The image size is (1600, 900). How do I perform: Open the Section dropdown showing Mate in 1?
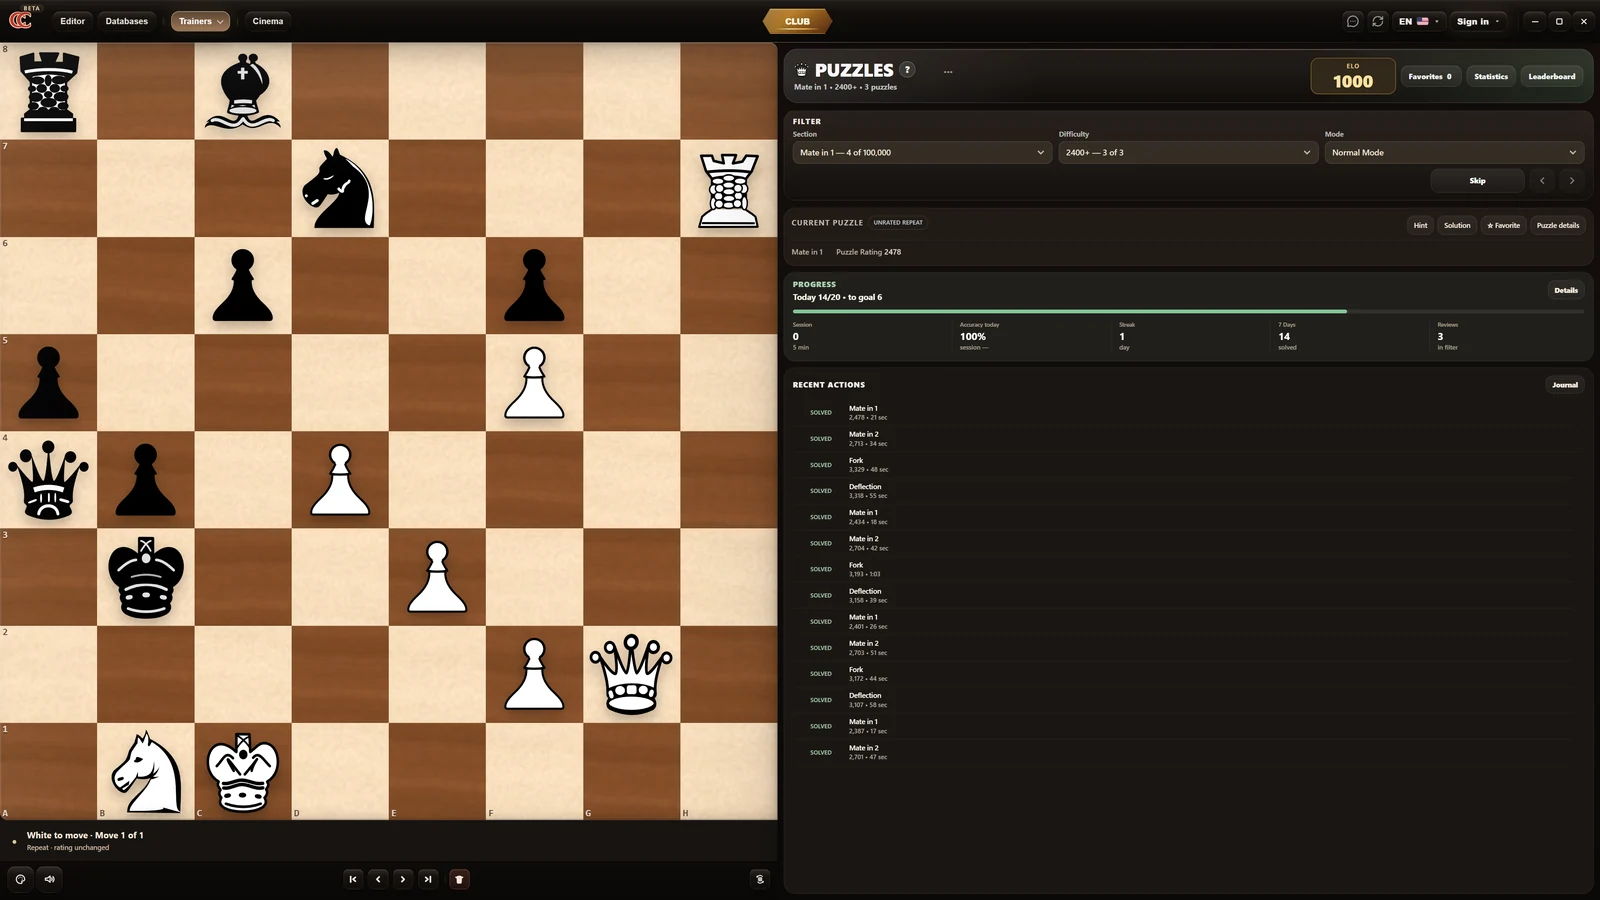pyautogui.click(x=922, y=153)
